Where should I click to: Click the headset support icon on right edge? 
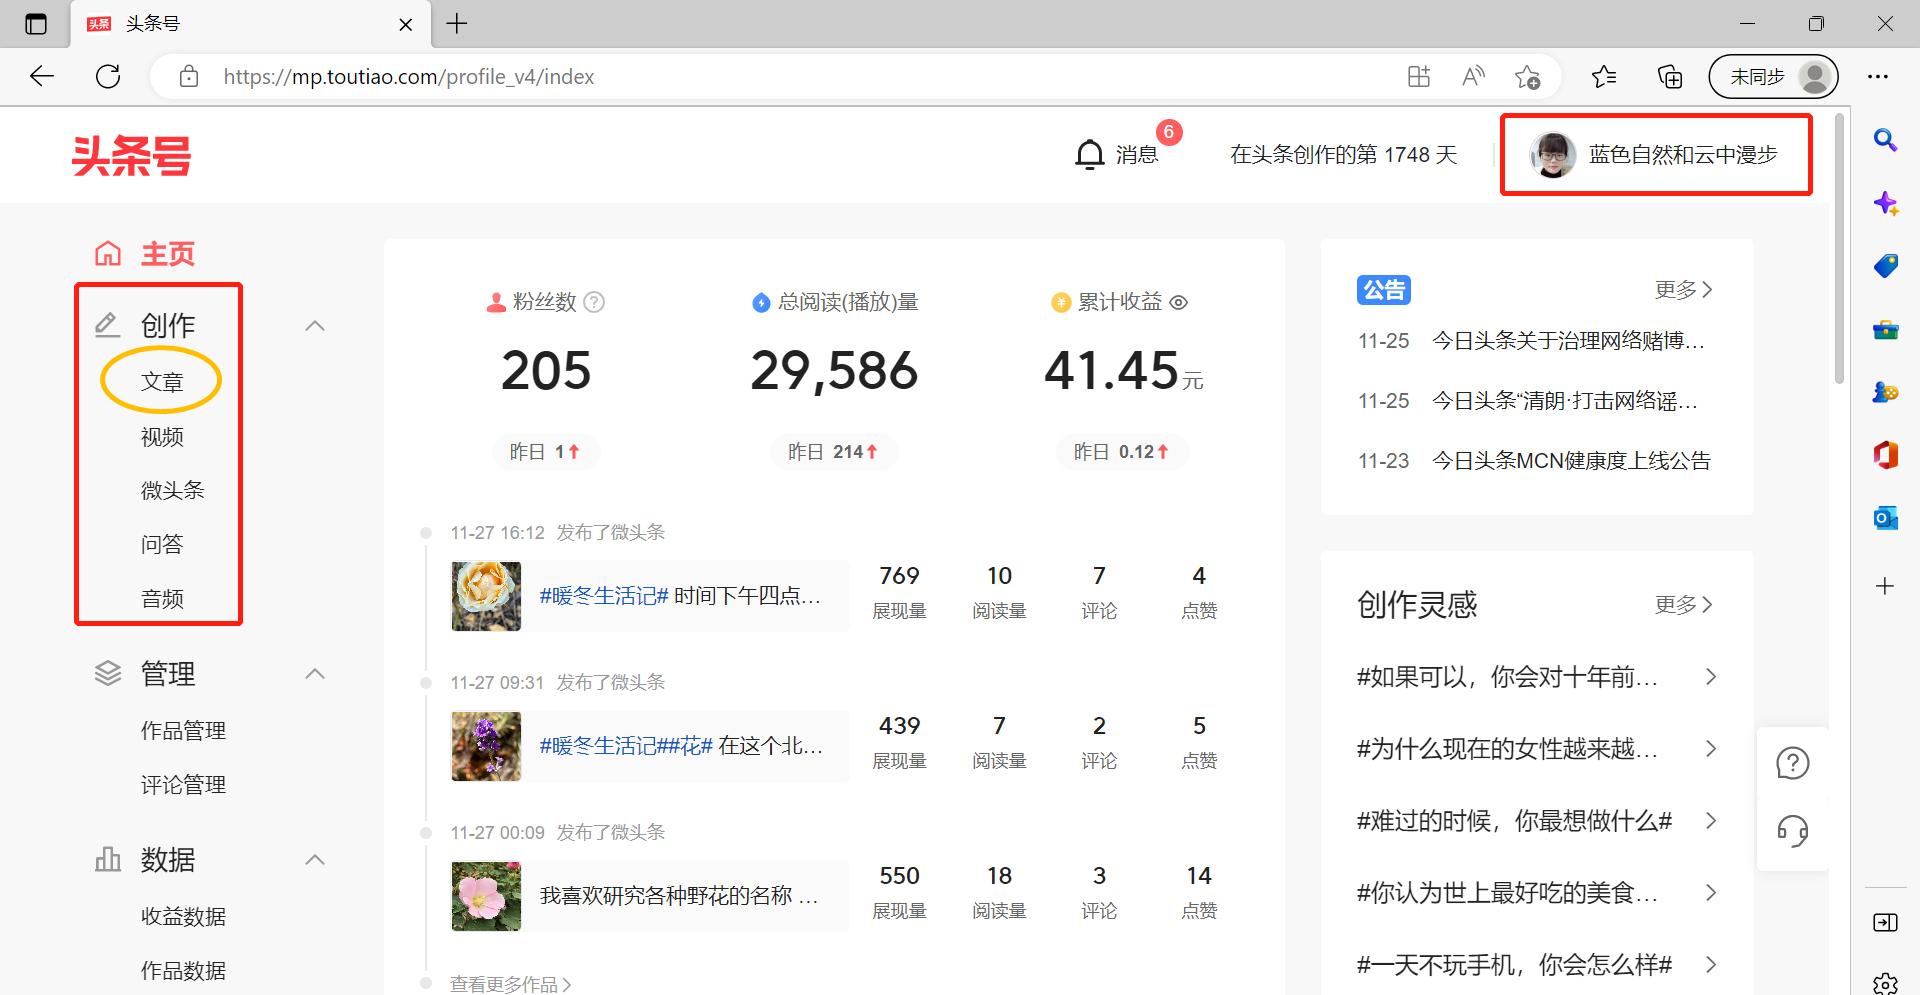(1793, 830)
